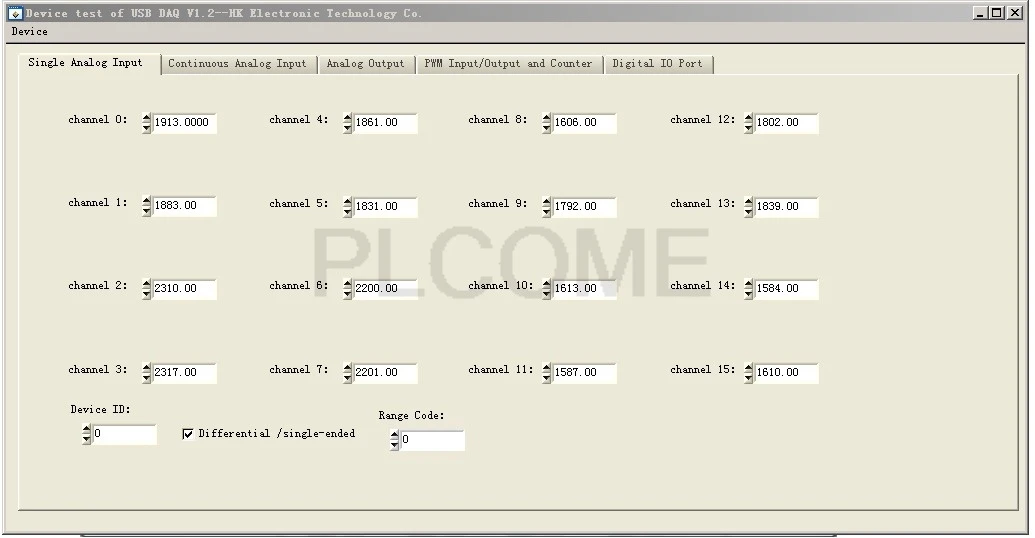Switch to Digital IO Port tab

tap(657, 64)
